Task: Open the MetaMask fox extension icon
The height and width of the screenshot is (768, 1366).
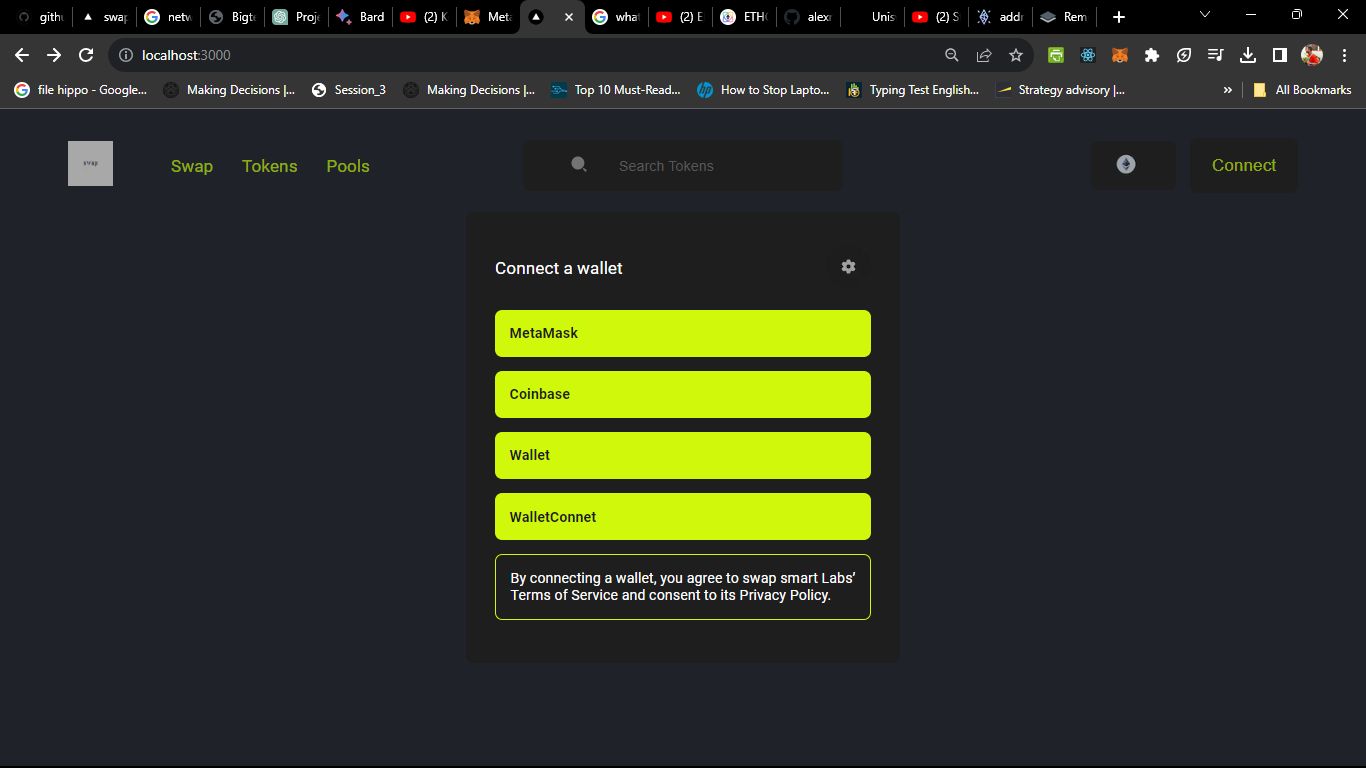Action: (1120, 55)
